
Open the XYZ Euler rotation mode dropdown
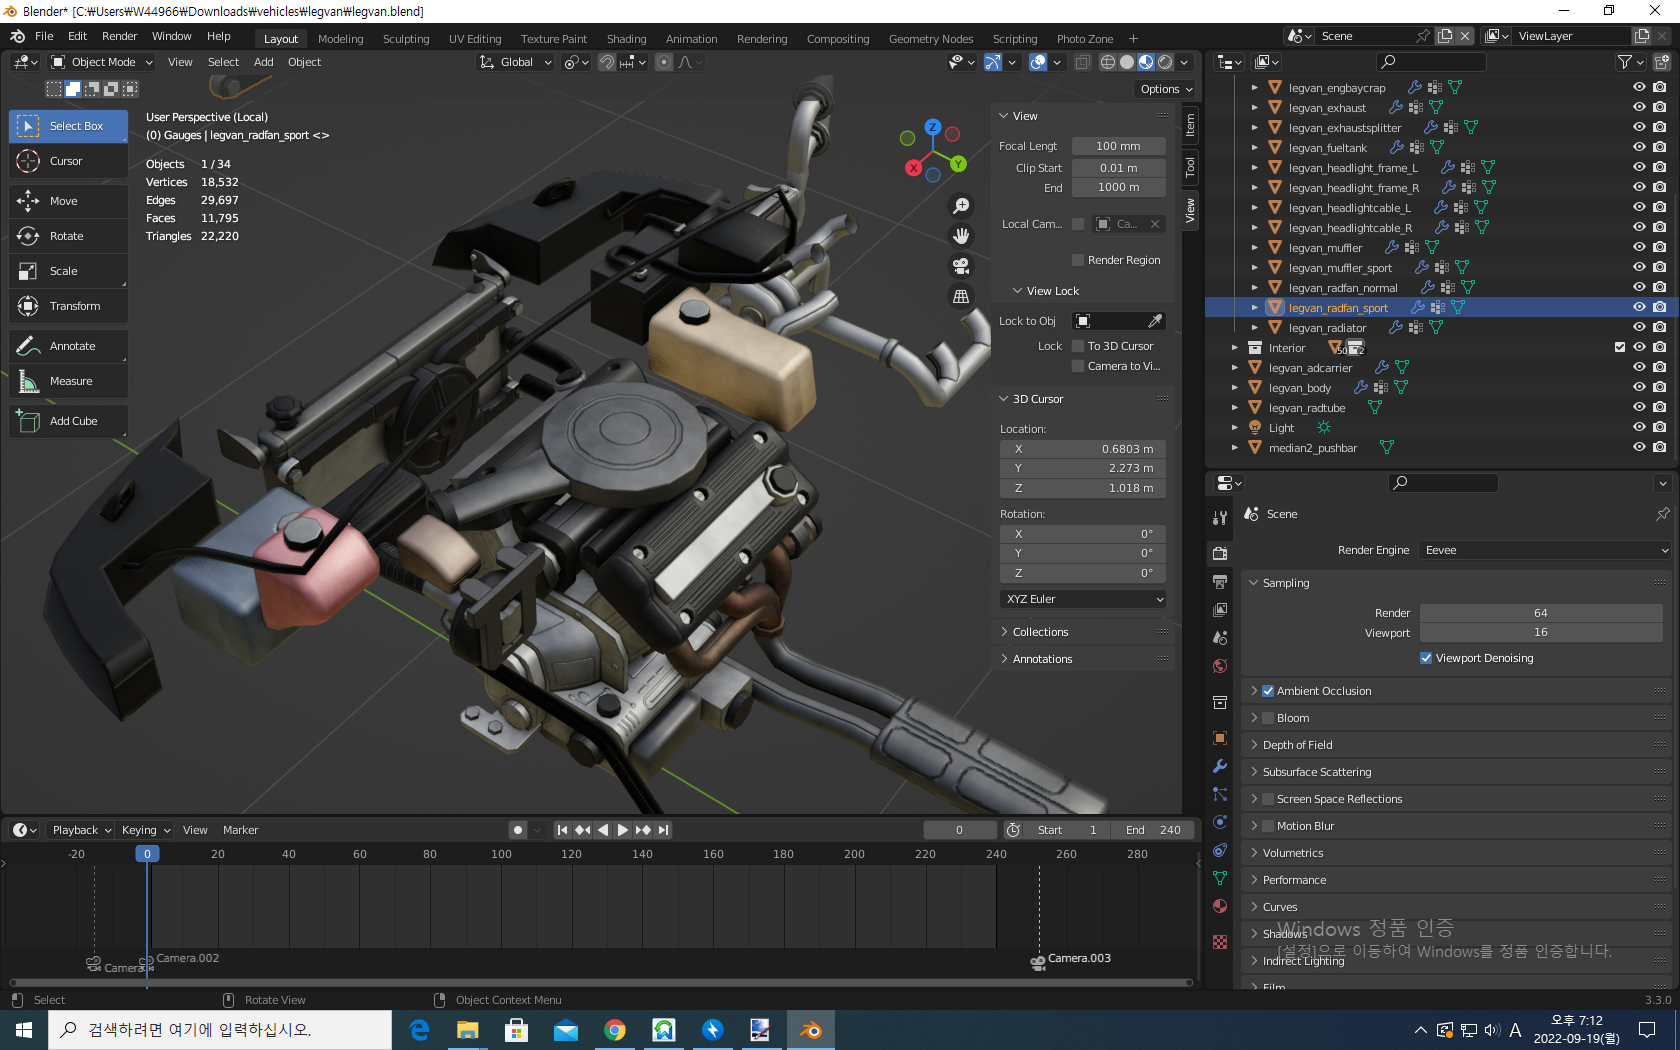click(1084, 599)
